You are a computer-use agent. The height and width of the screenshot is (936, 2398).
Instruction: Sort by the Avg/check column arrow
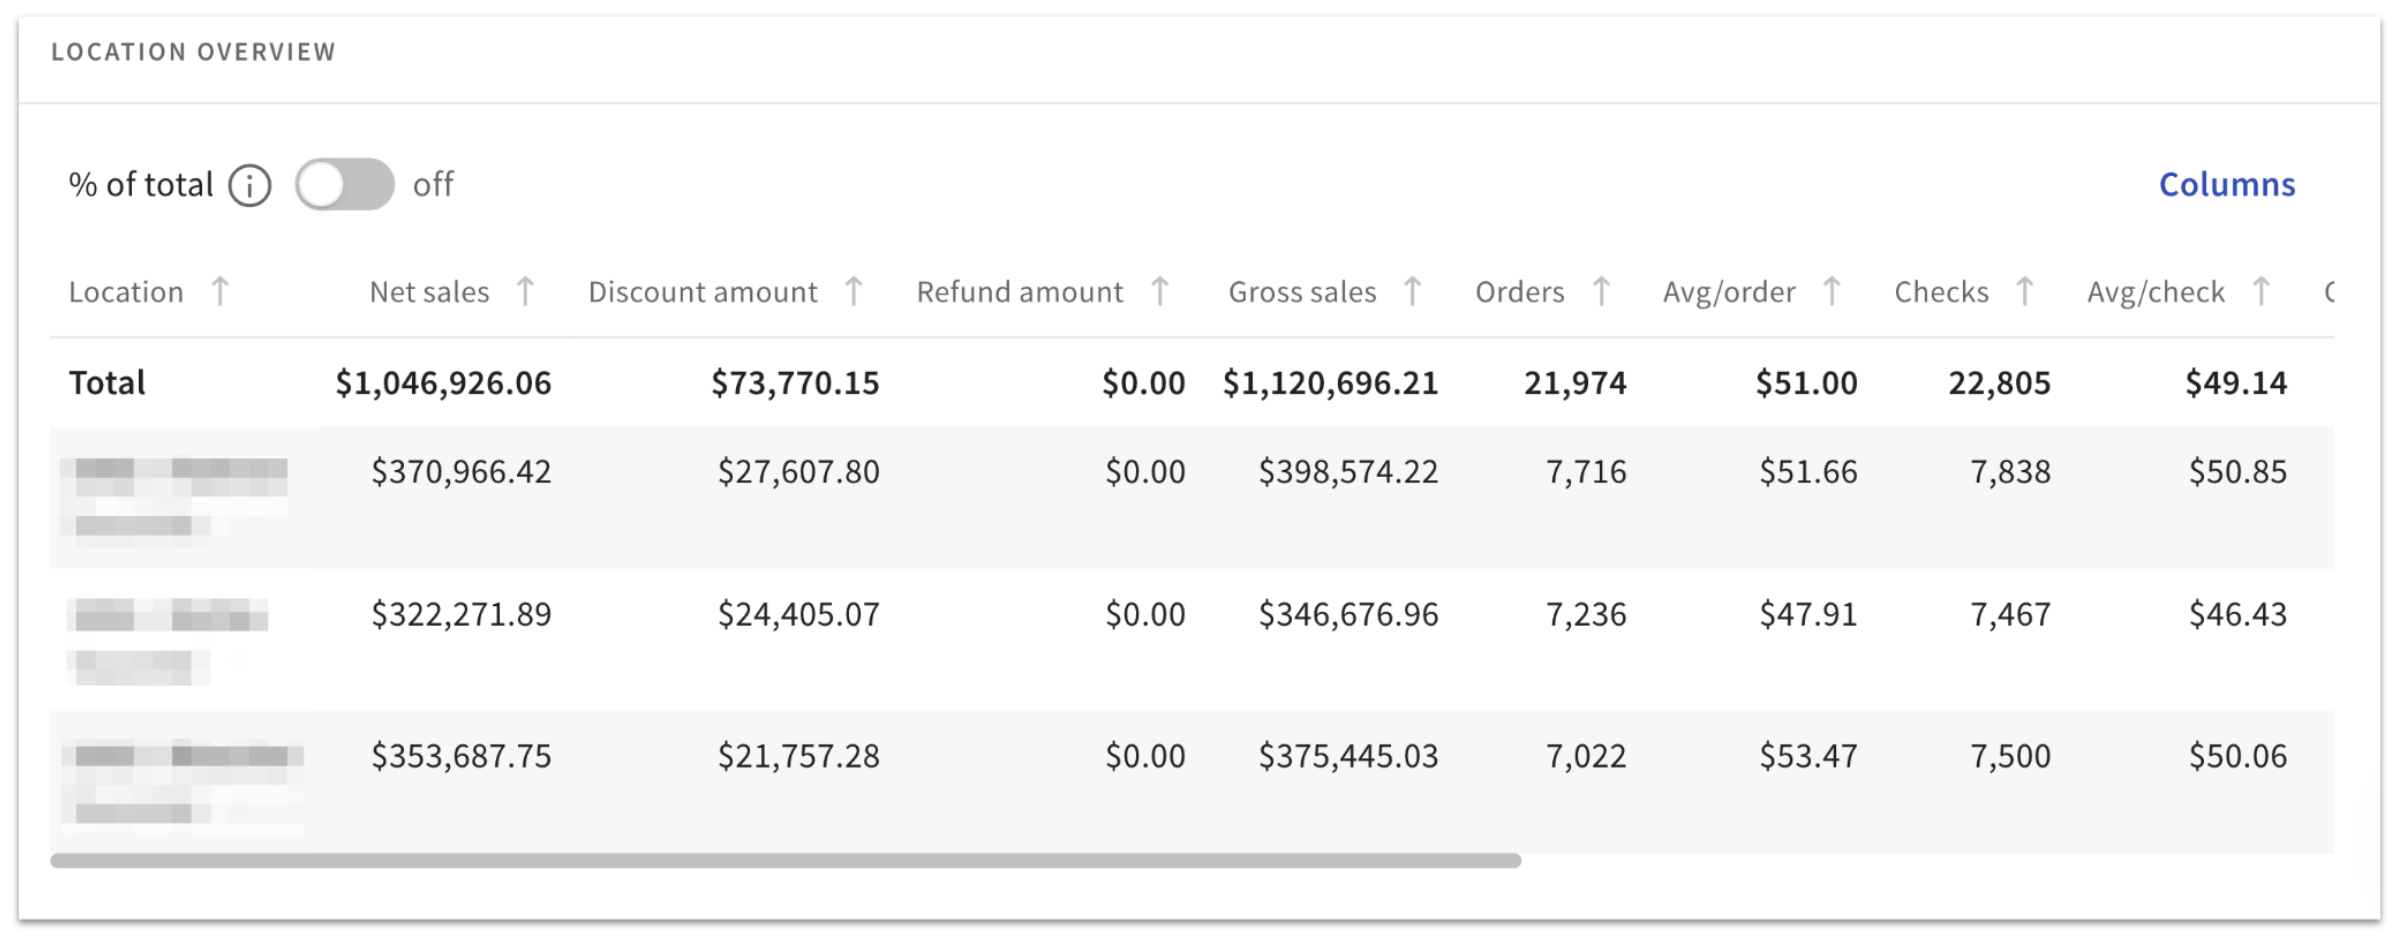pyautogui.click(x=2262, y=291)
